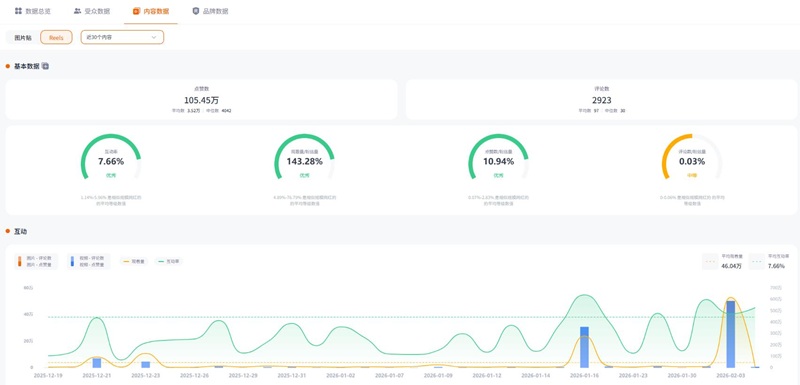The image size is (800, 385).
Task: Click the blue bar at 2026-01-16
Action: pyautogui.click(x=584, y=347)
